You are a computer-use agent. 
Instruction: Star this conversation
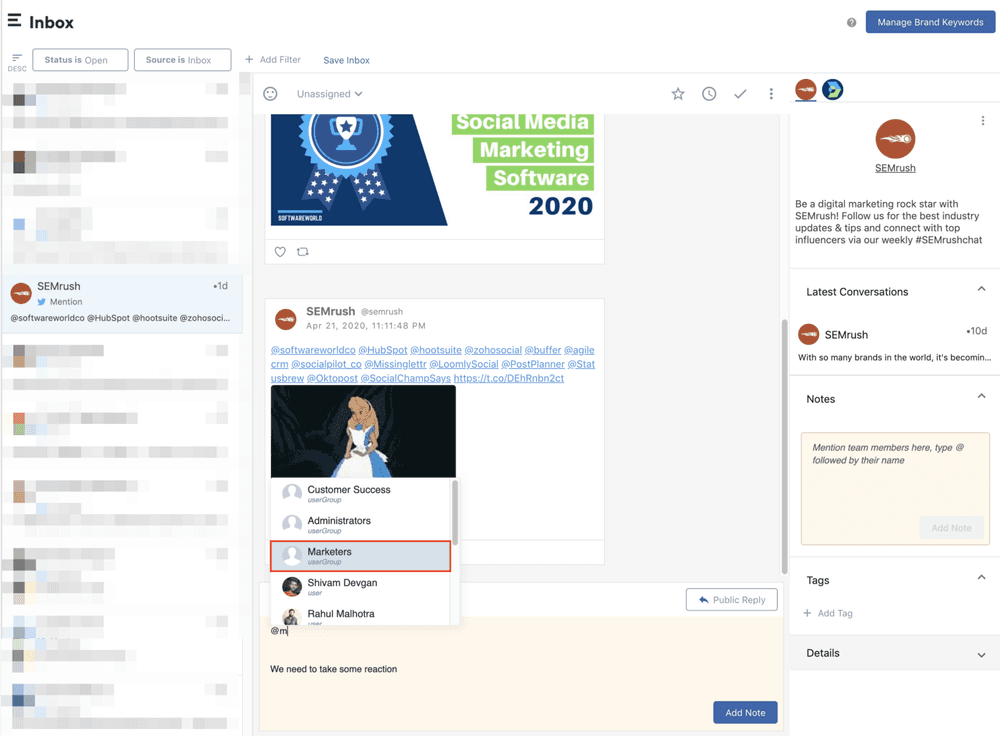(678, 94)
